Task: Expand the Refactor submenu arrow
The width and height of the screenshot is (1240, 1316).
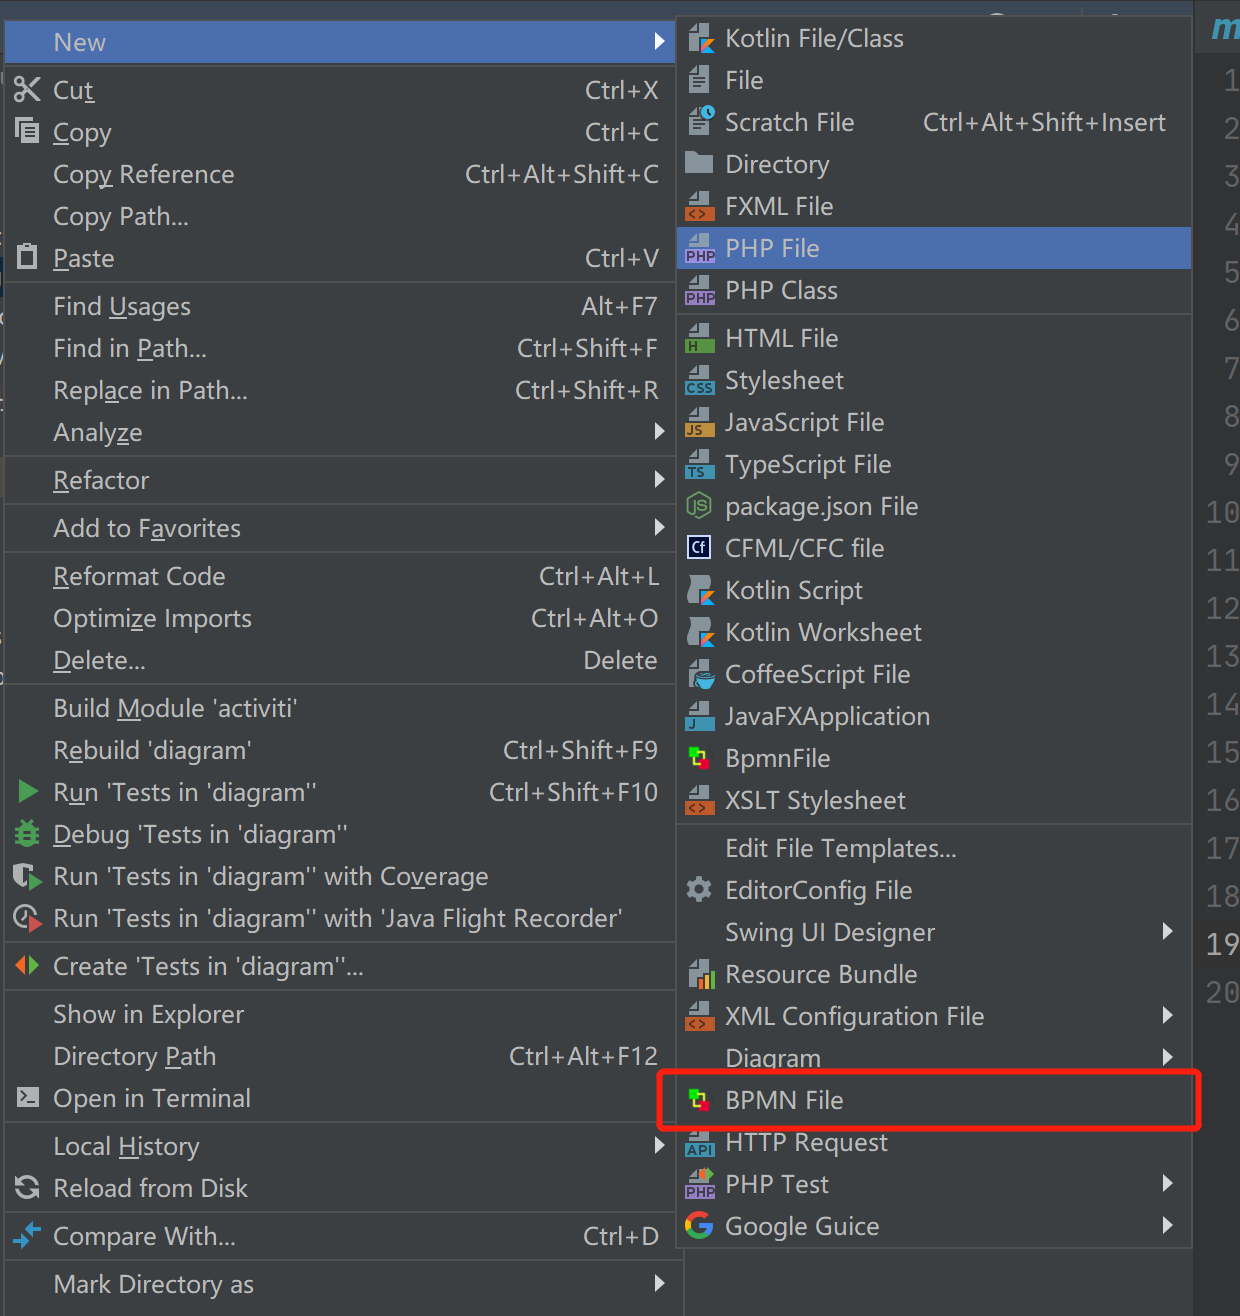Action: [x=659, y=480]
